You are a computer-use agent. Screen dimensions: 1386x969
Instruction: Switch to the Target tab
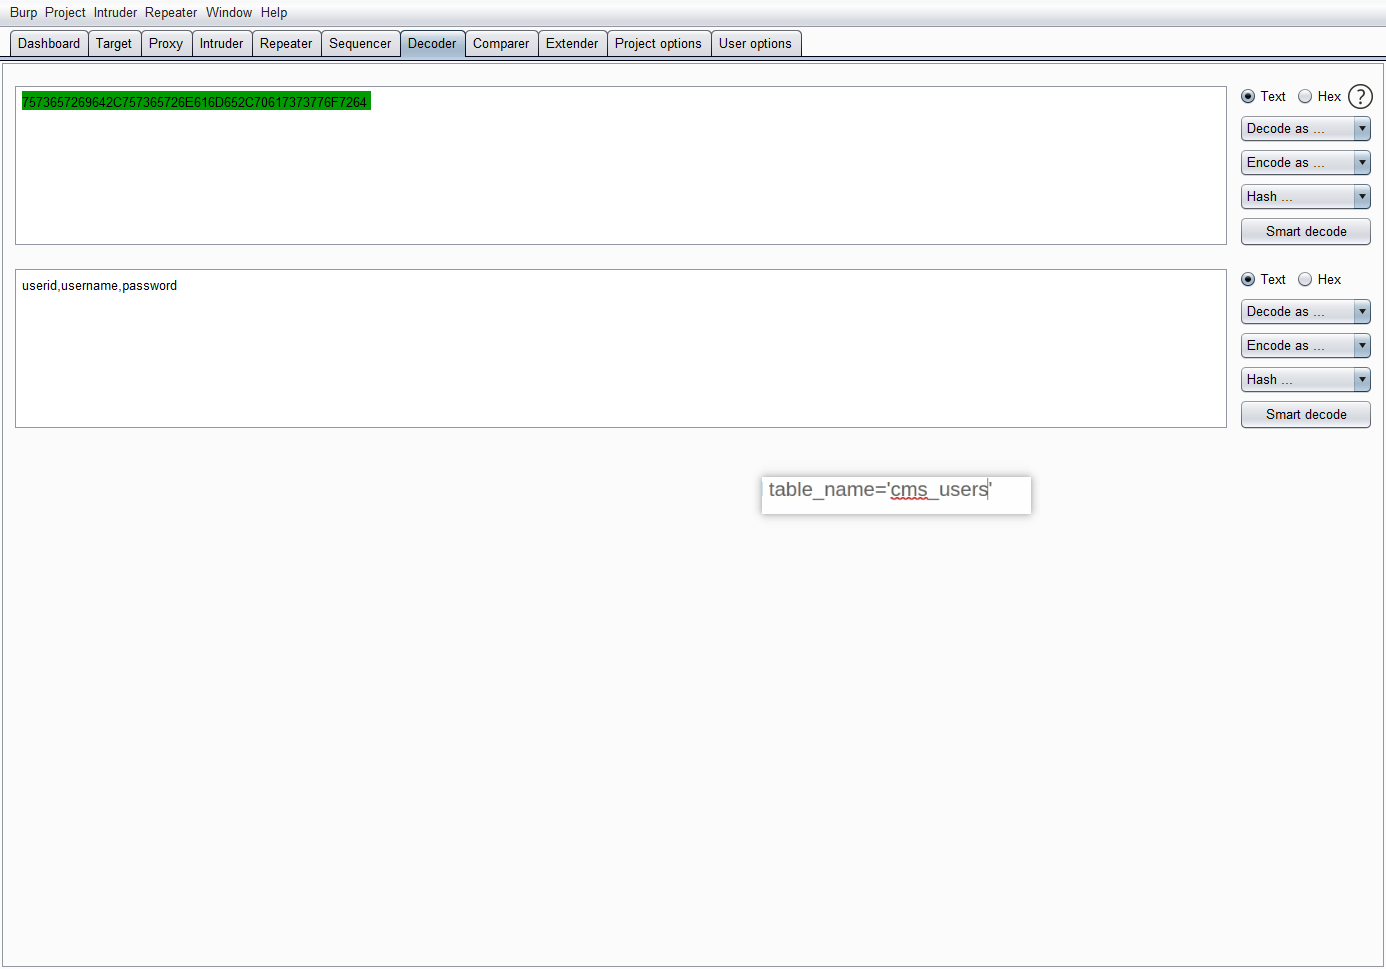114,44
